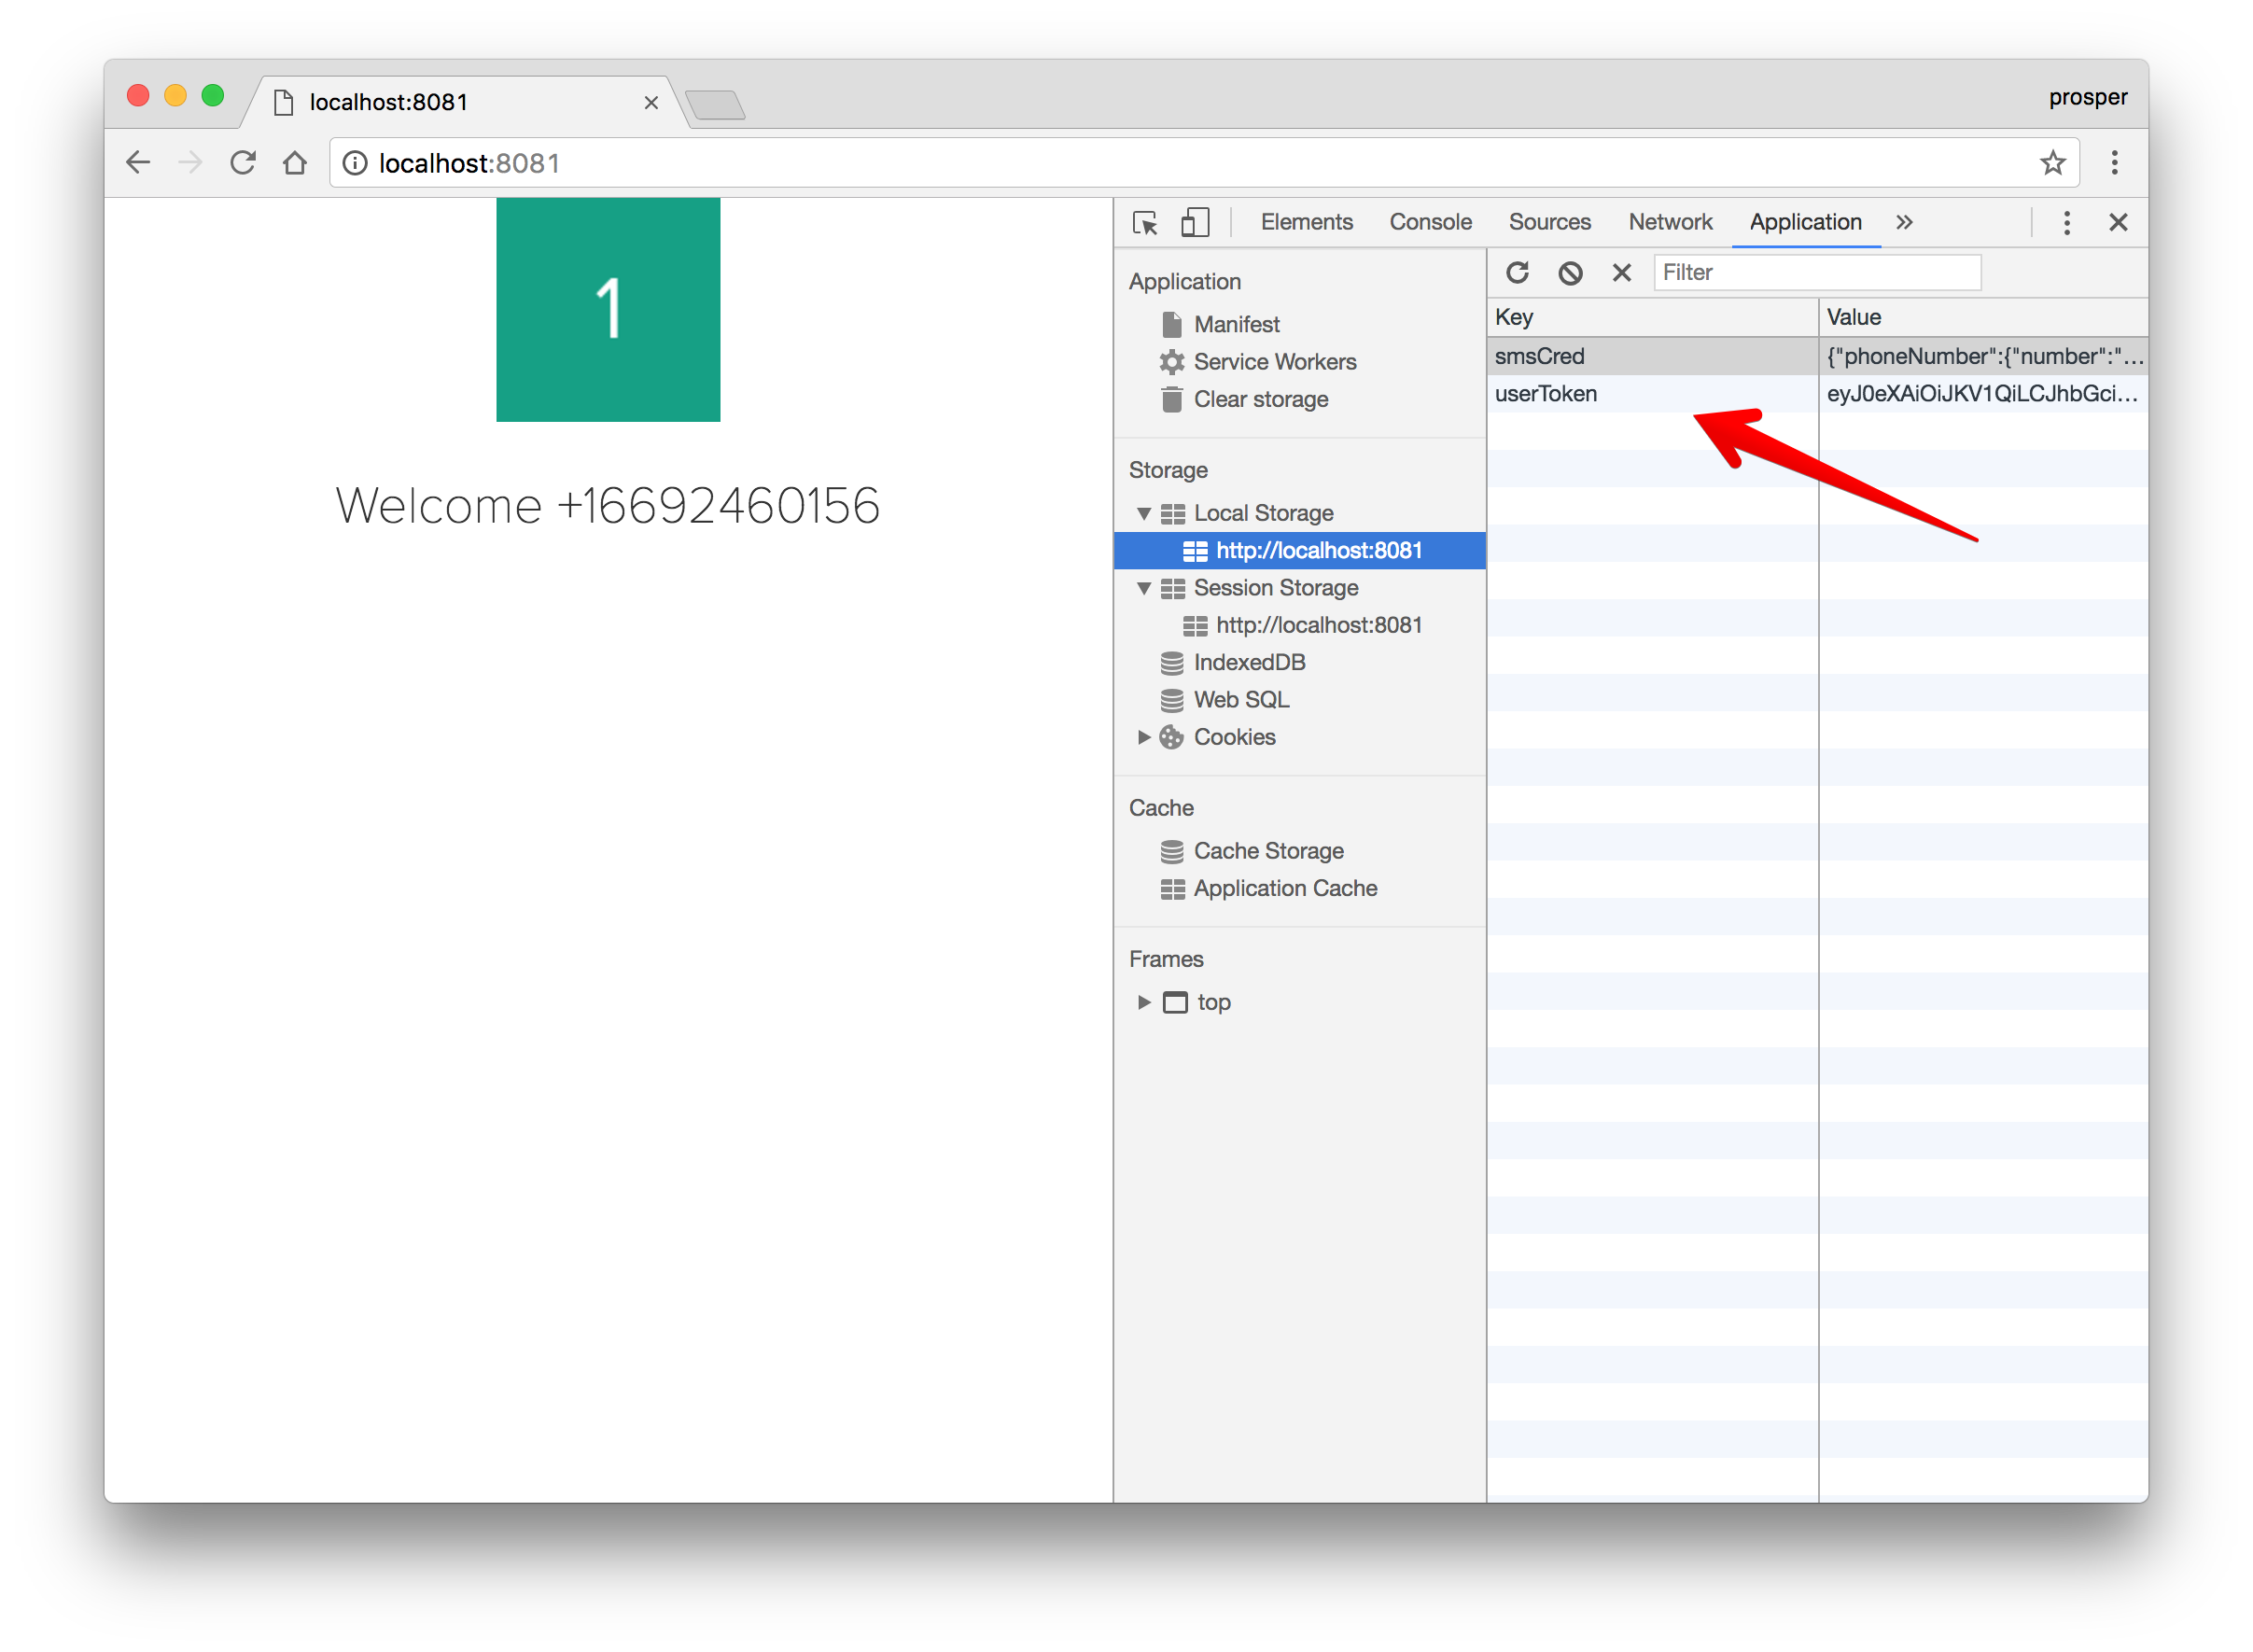Click the Manifest item in Application

coord(1235,324)
